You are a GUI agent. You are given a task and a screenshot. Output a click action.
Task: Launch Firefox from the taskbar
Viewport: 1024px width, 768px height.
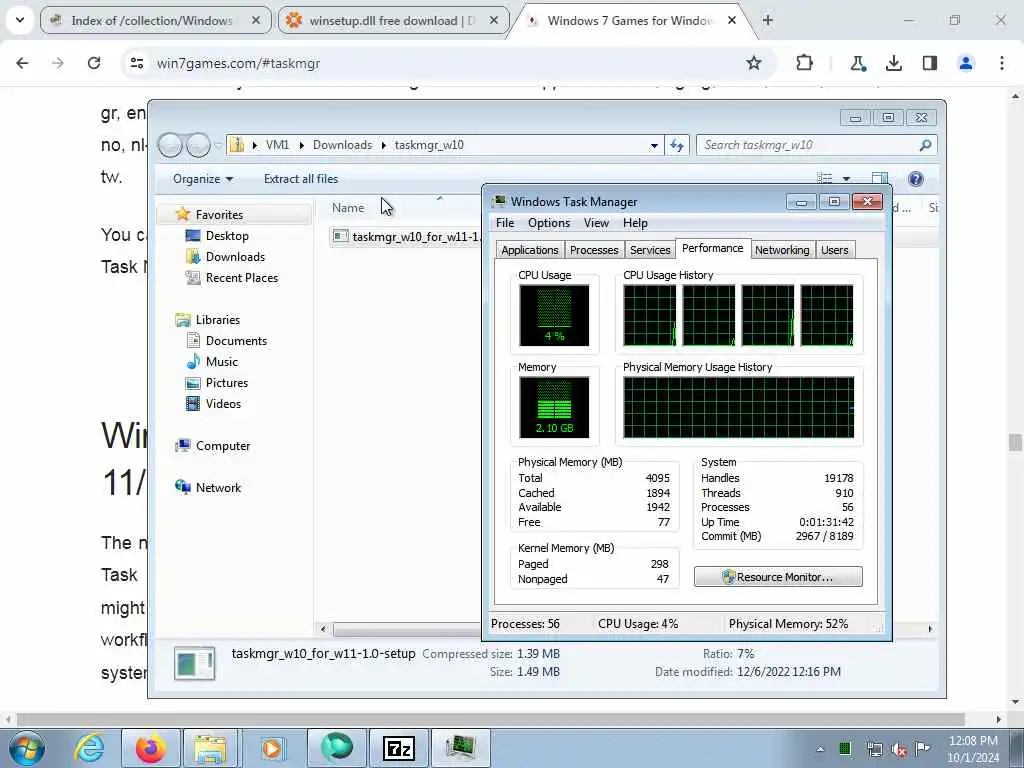coord(150,748)
